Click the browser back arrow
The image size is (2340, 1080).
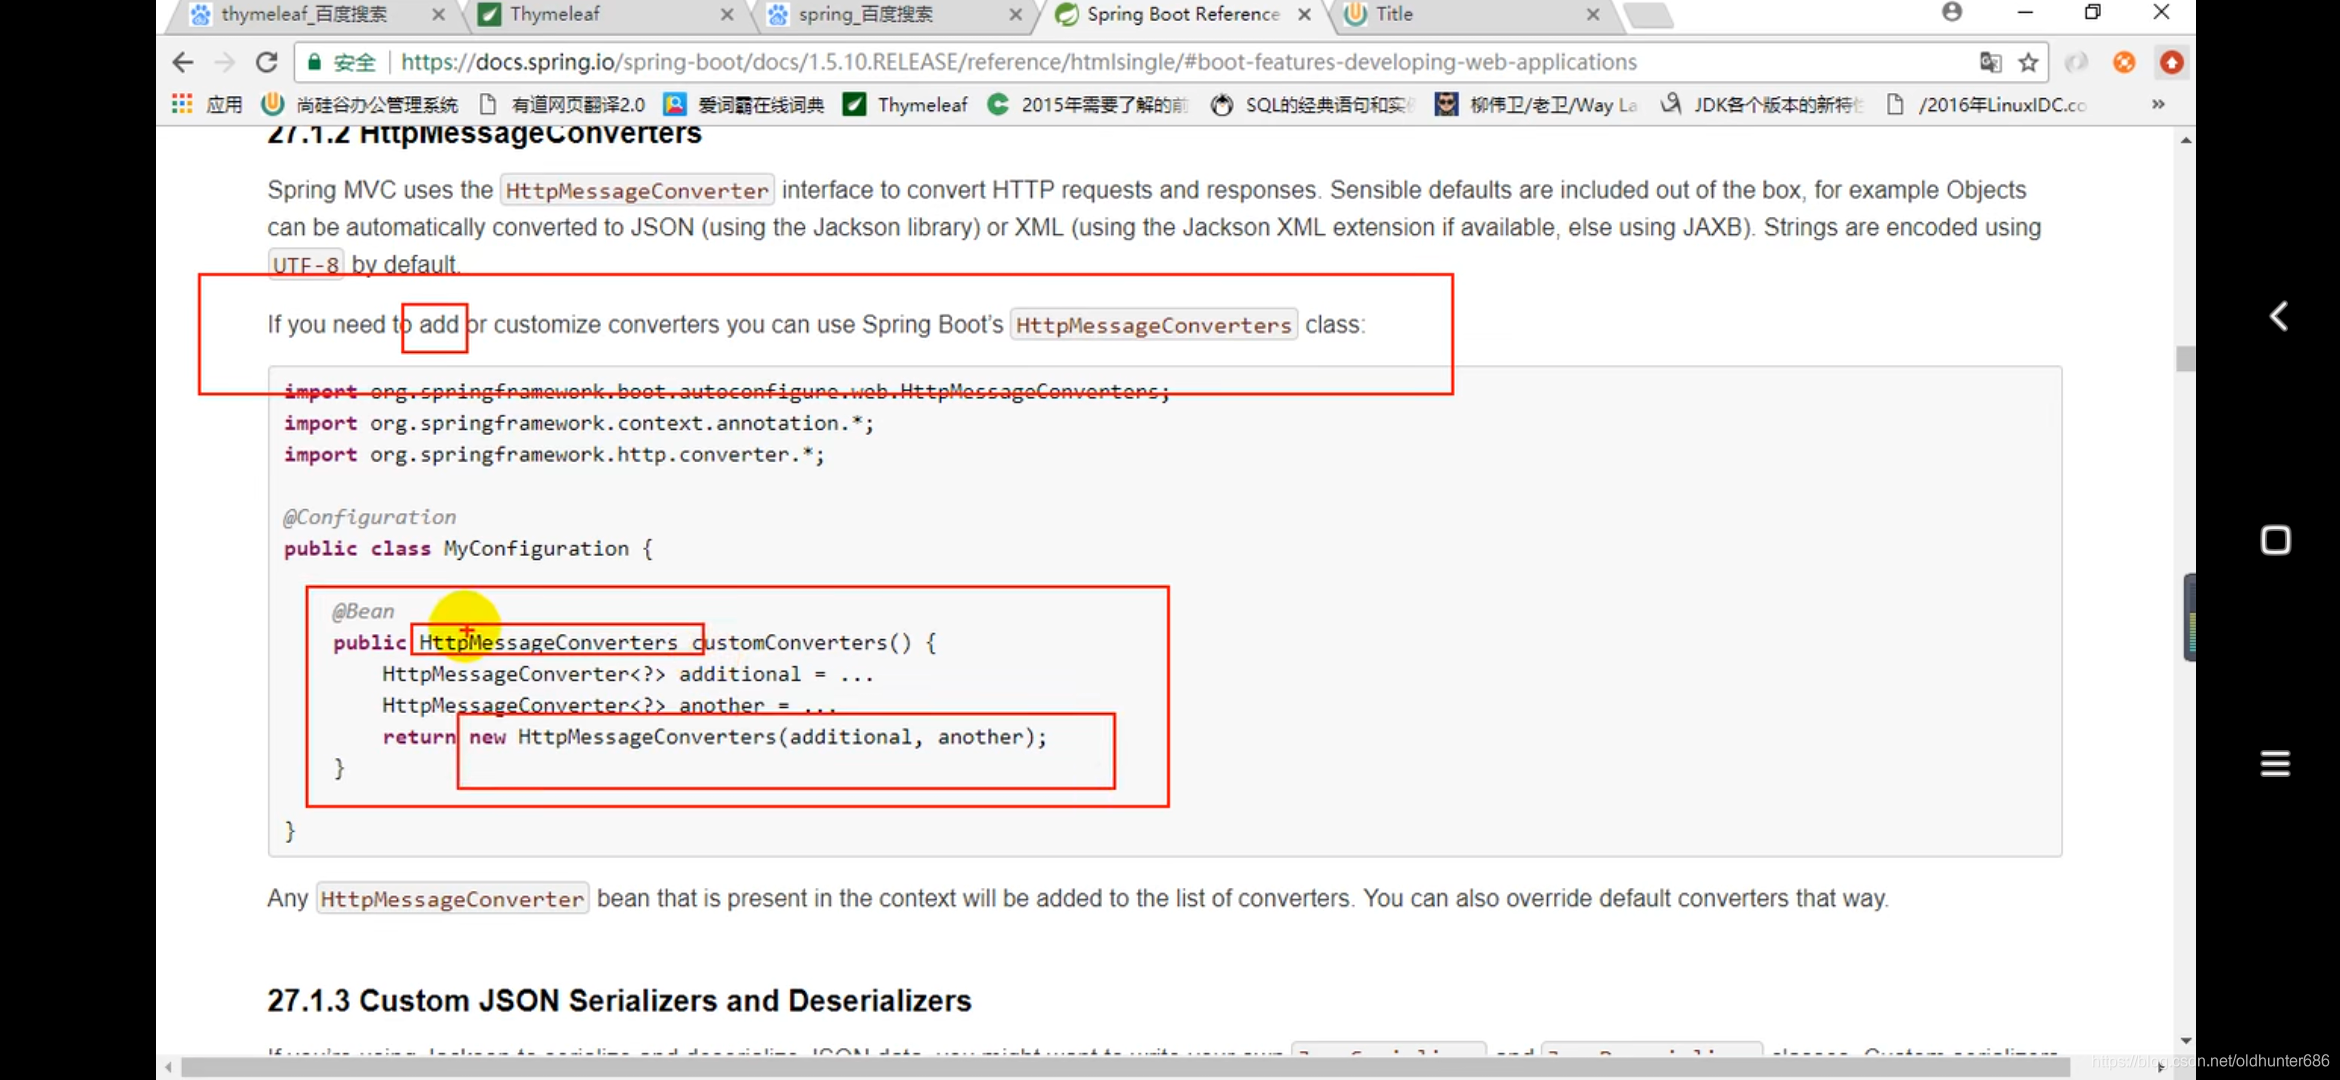[182, 62]
